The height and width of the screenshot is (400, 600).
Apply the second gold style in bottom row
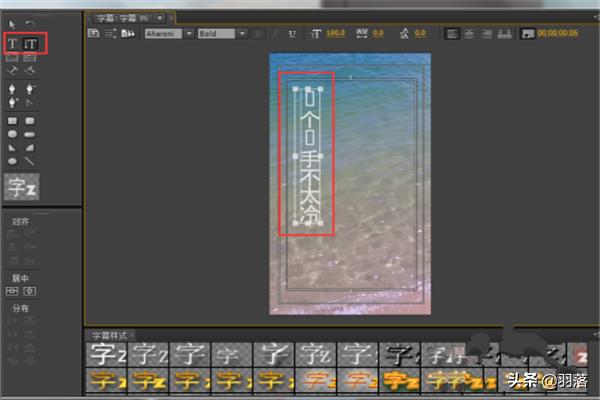click(148, 380)
